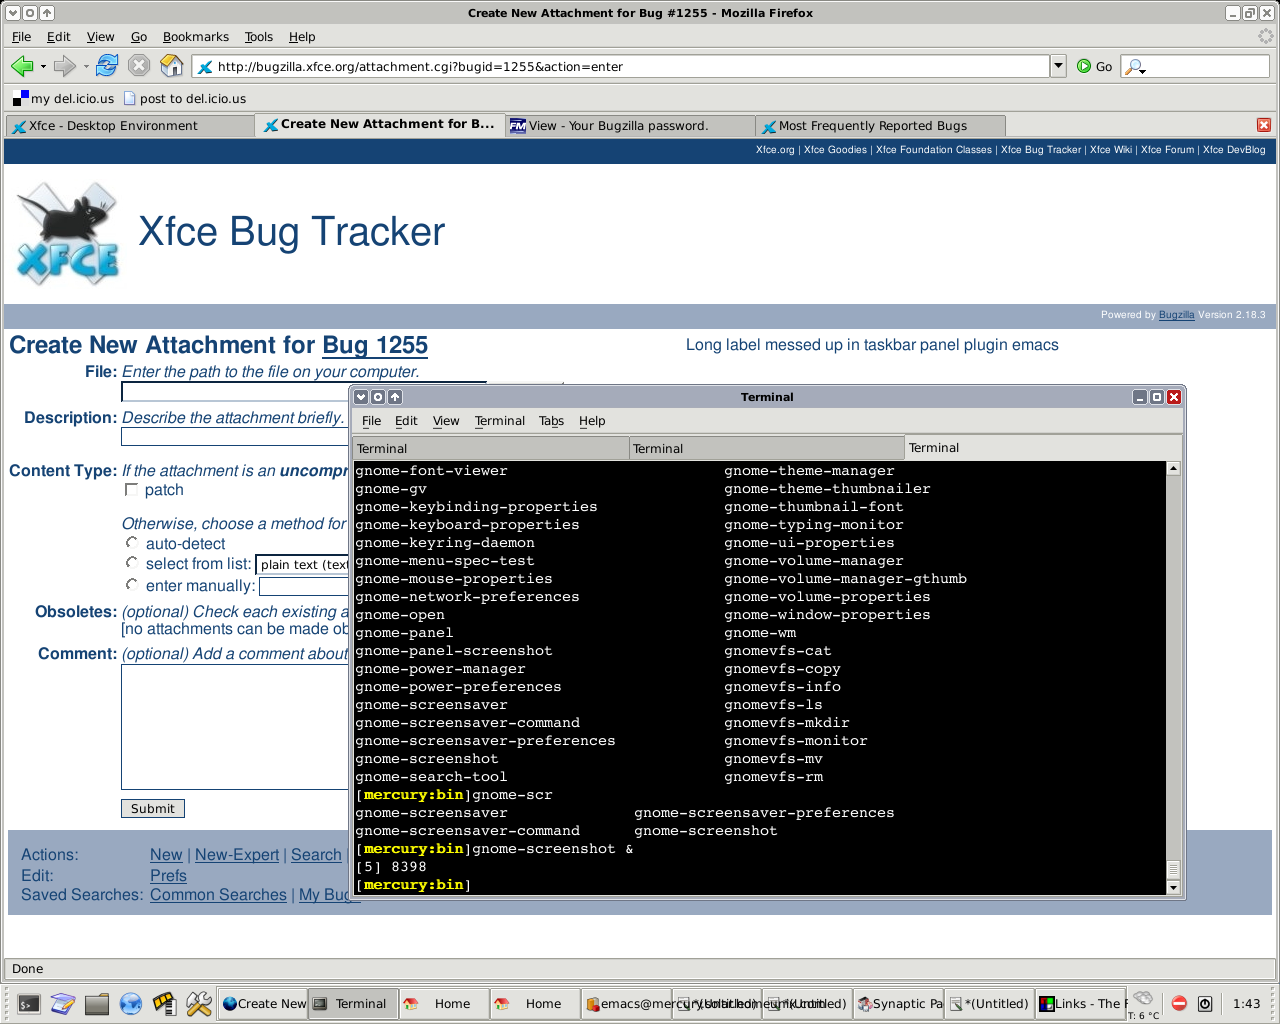The width and height of the screenshot is (1280, 1024).
Task: Open the plain text content type list
Action: click(x=302, y=565)
